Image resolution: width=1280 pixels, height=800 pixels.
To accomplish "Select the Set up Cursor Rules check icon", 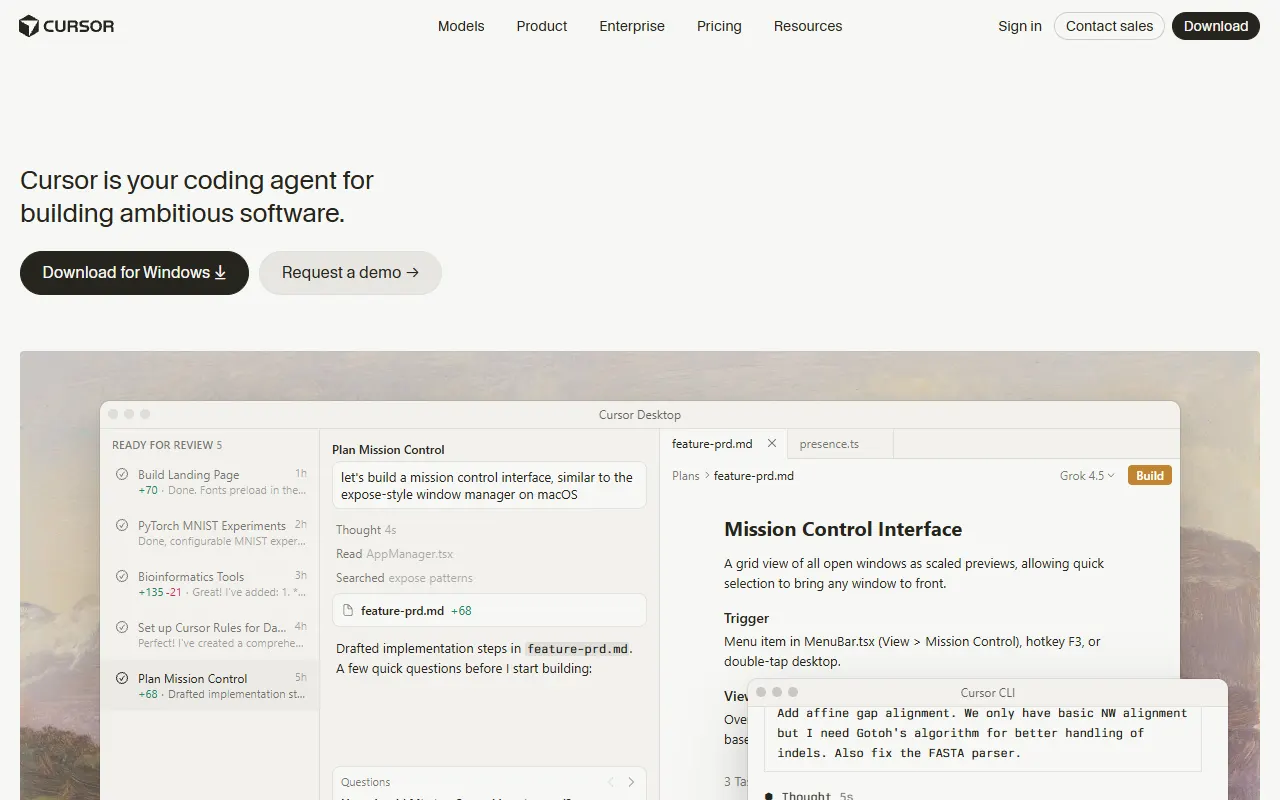I will (x=122, y=627).
